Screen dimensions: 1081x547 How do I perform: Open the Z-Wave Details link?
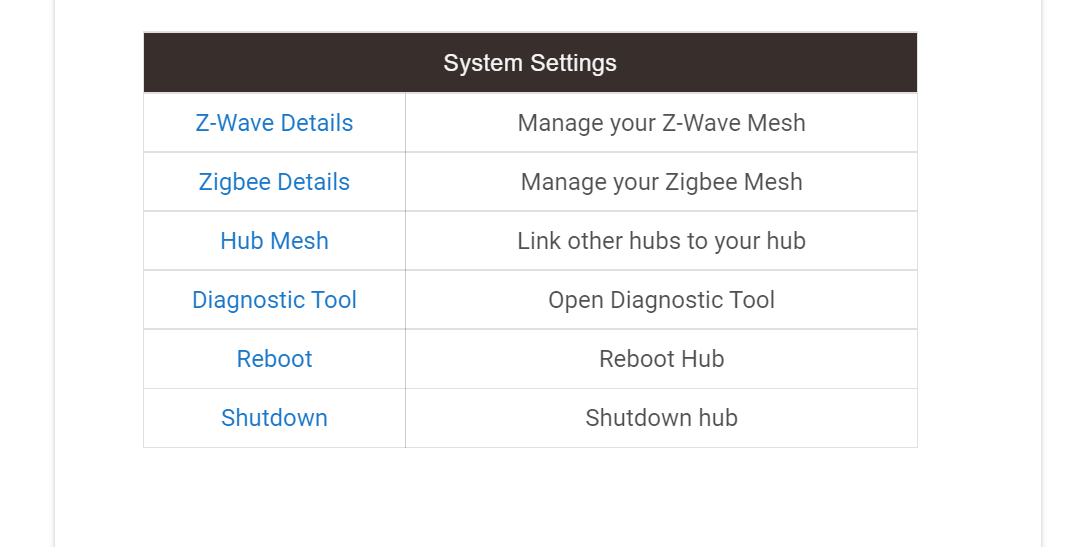274,123
